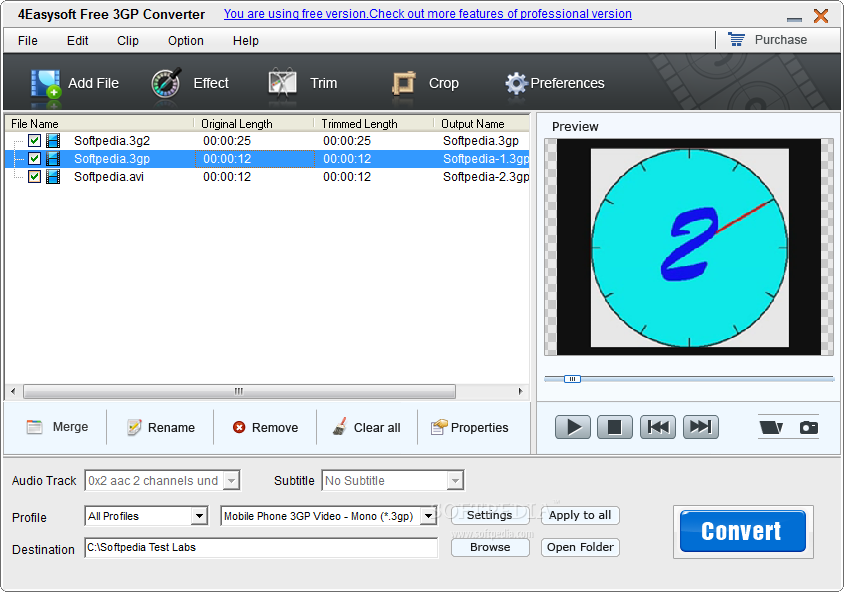This screenshot has height=592, width=844.
Task: Open the snapshot folder icon
Action: pyautogui.click(x=771, y=427)
